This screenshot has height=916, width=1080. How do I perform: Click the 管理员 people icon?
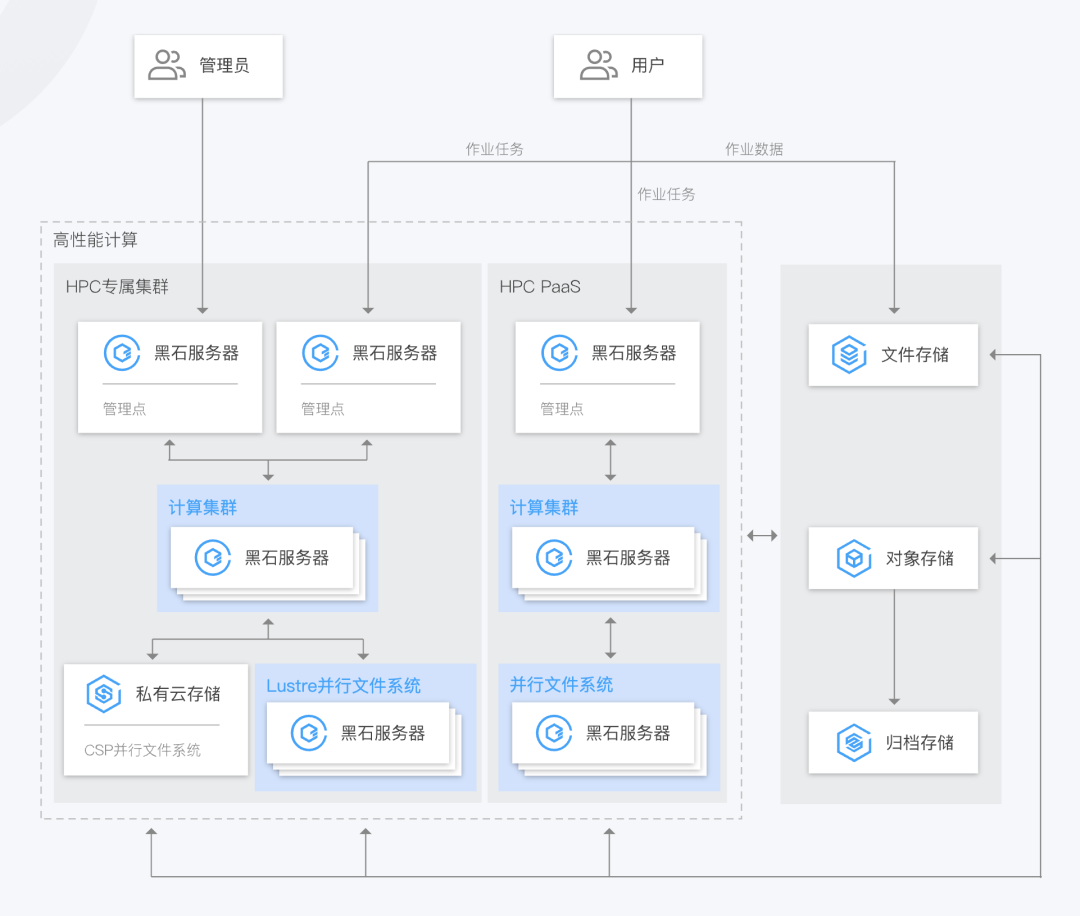pos(167,65)
